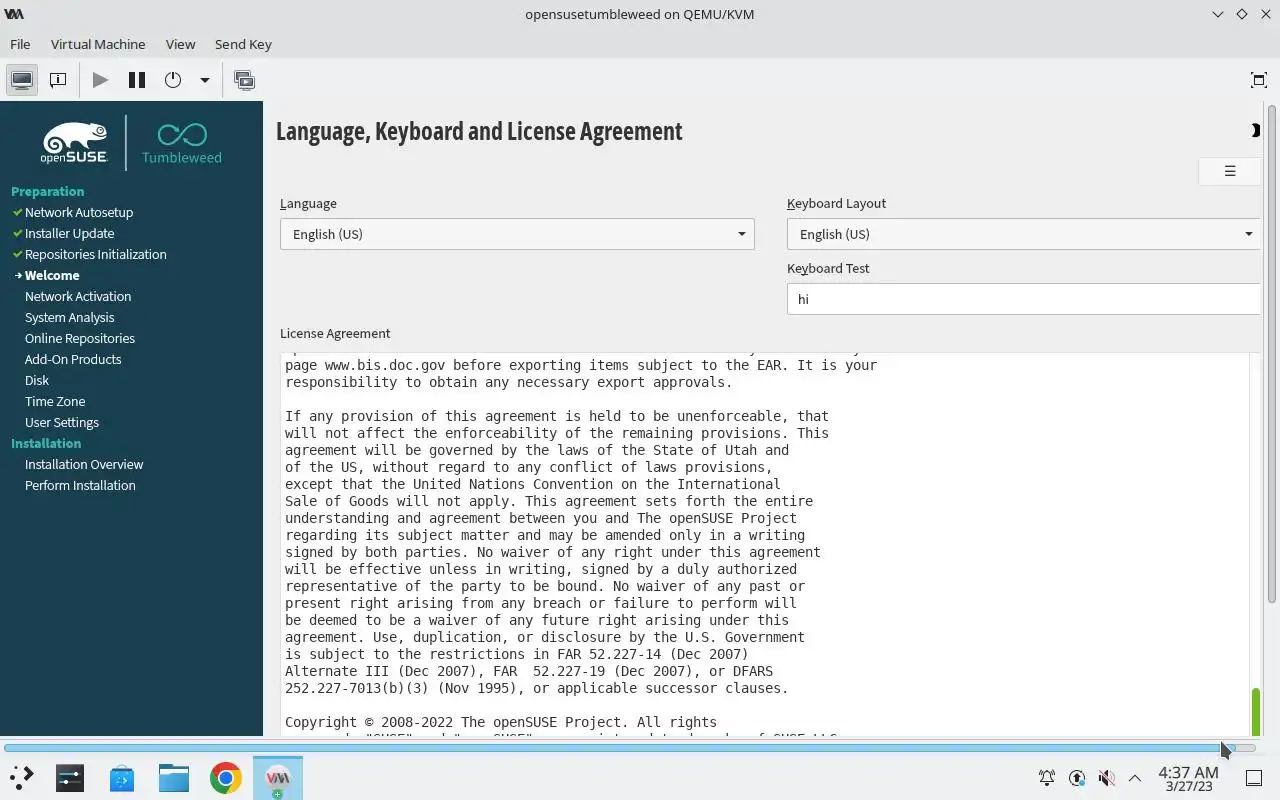Click the Language, Keyboard and License heading

pos(479,131)
